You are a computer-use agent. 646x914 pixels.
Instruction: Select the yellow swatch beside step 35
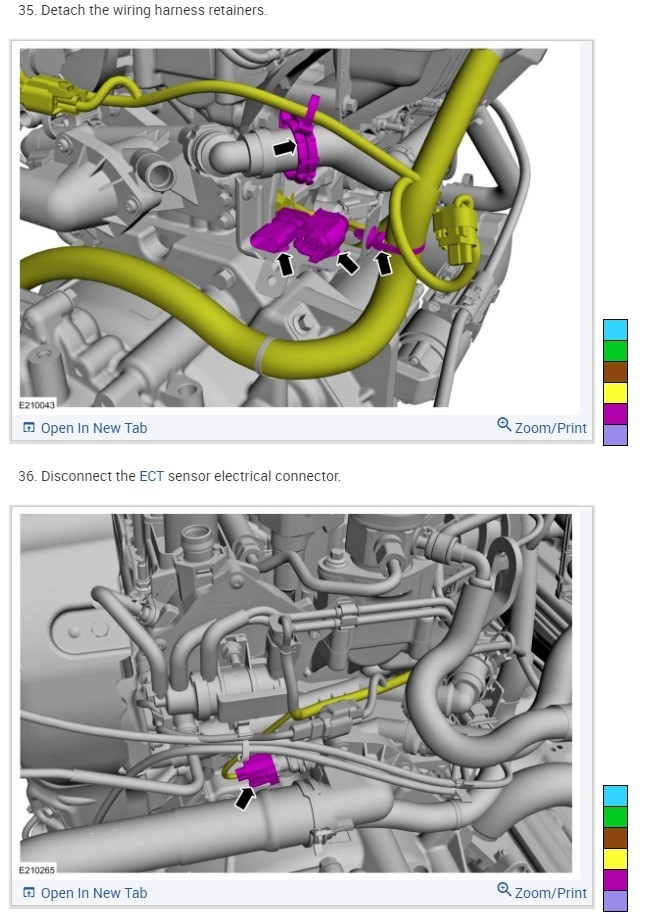pos(615,393)
